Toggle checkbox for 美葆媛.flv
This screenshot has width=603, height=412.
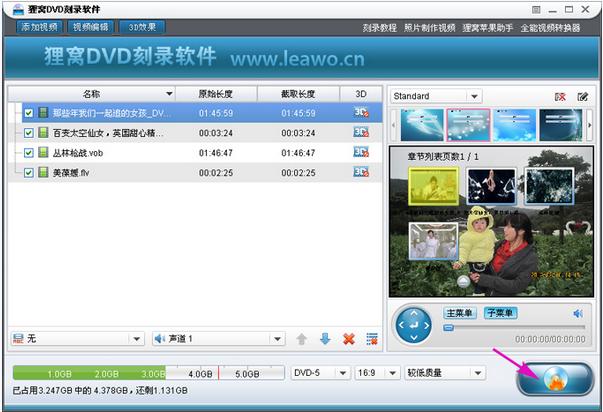29,173
